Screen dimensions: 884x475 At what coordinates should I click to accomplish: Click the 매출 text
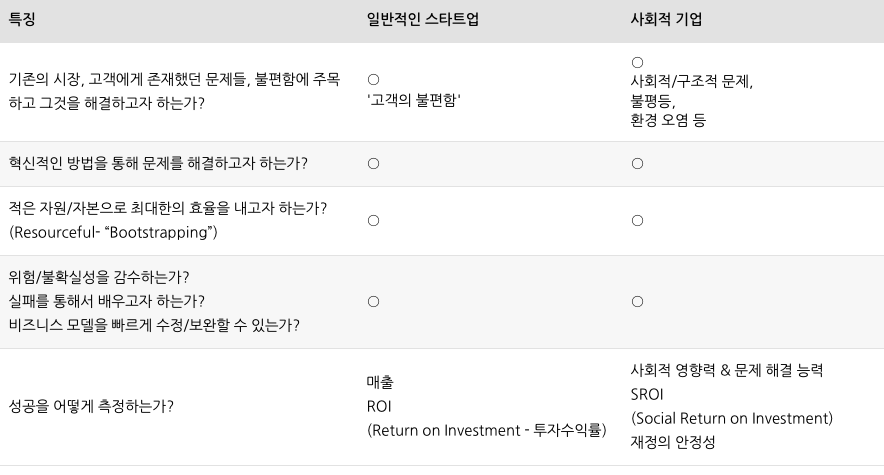click(380, 382)
